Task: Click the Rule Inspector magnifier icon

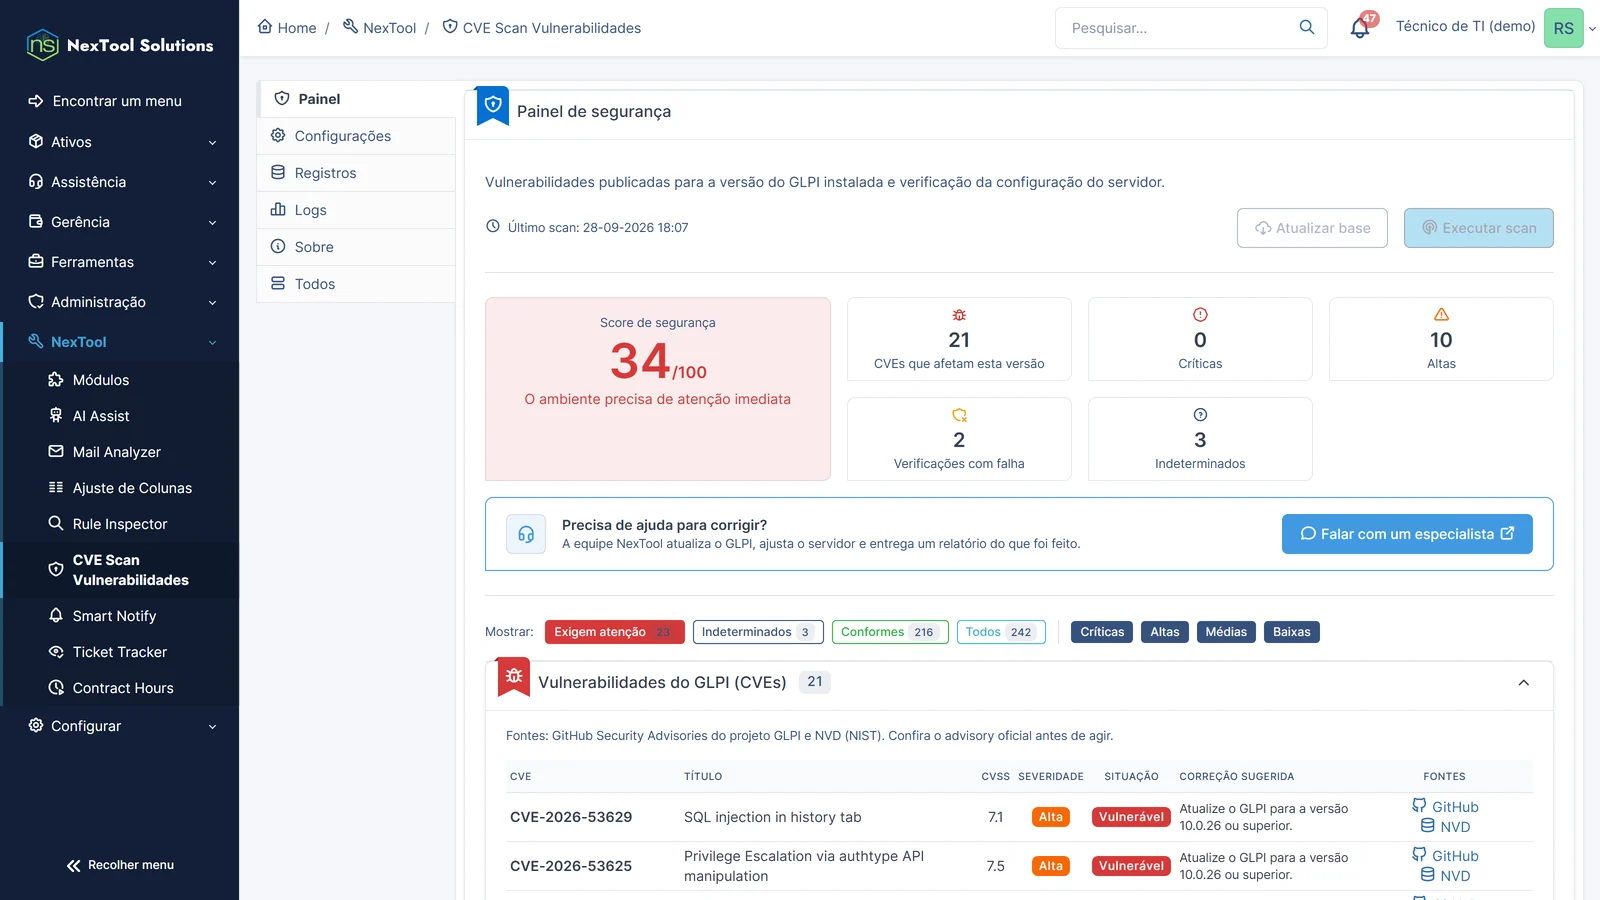Action: (x=56, y=523)
